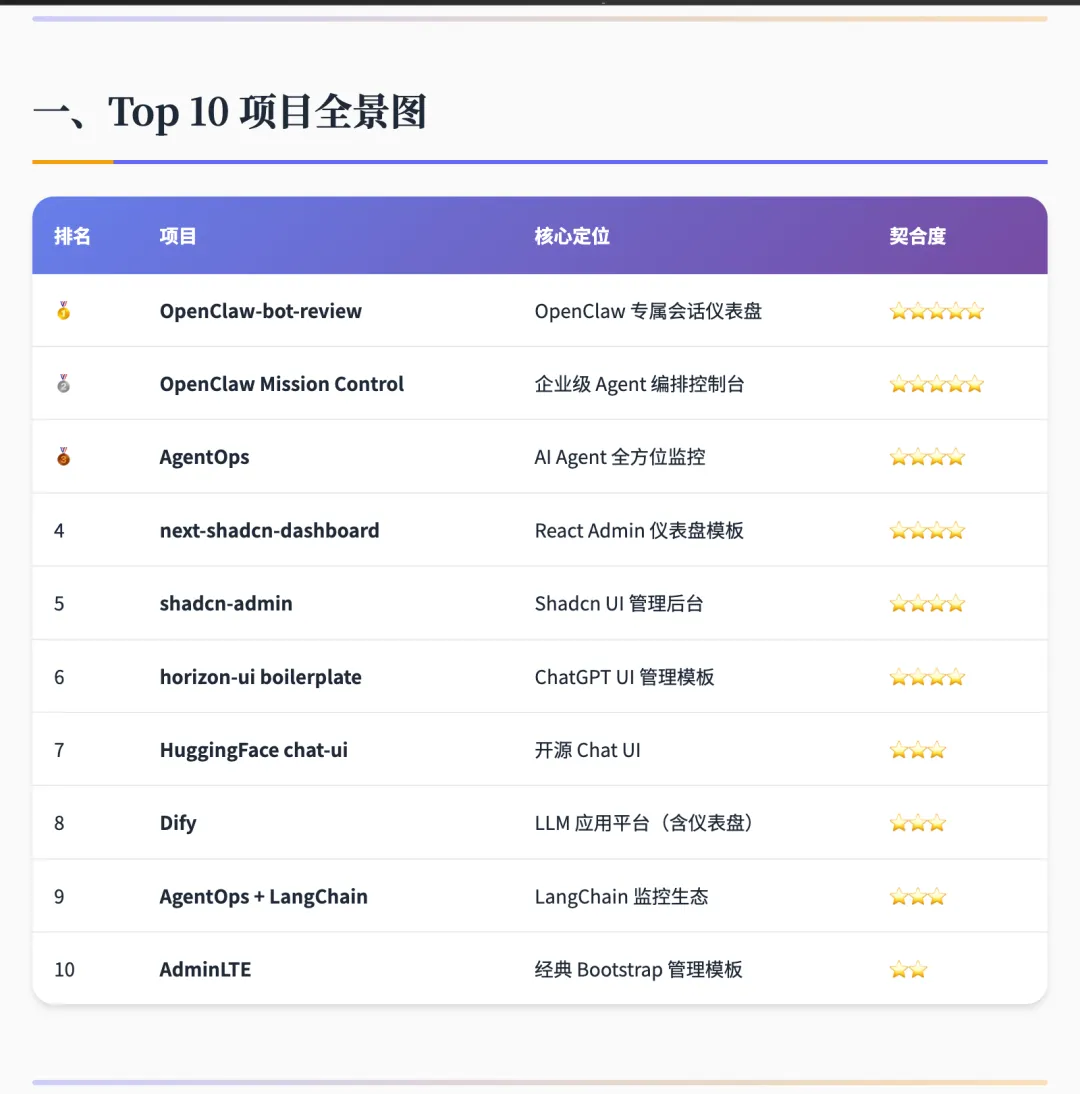
Task: Click the stars for OpenClaw Mission Control
Action: (936, 384)
